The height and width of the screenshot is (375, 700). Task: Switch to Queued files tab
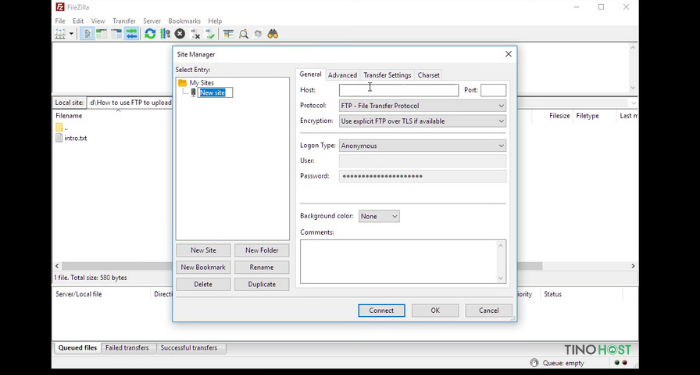point(78,348)
